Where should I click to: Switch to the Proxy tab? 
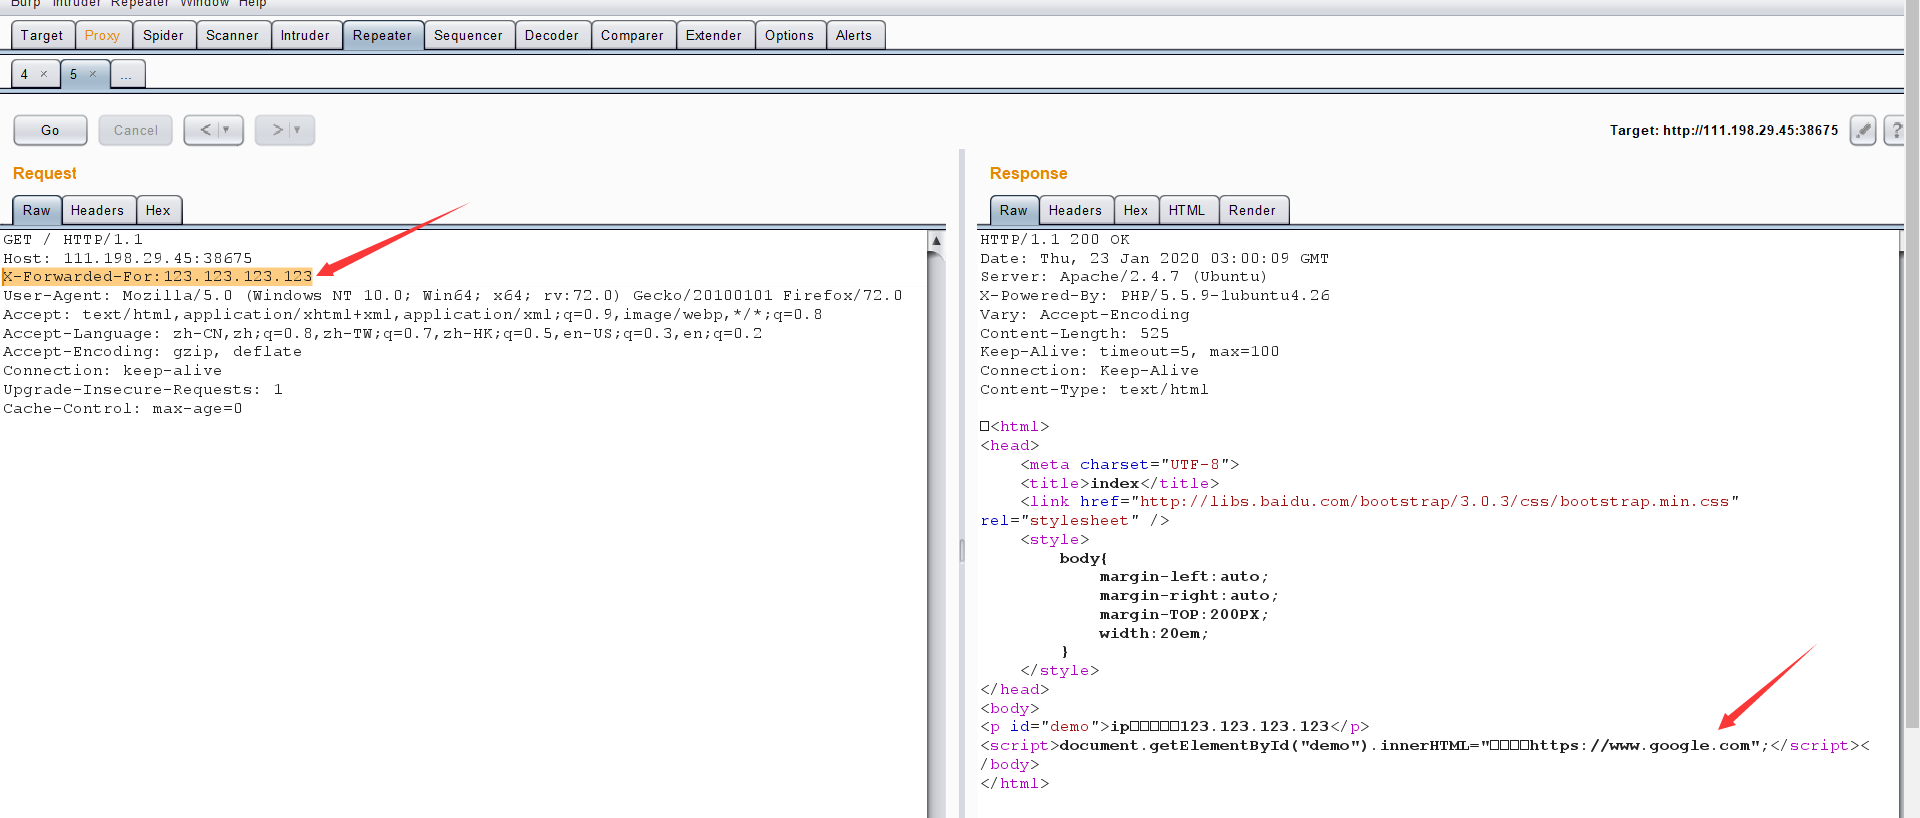pyautogui.click(x=102, y=35)
